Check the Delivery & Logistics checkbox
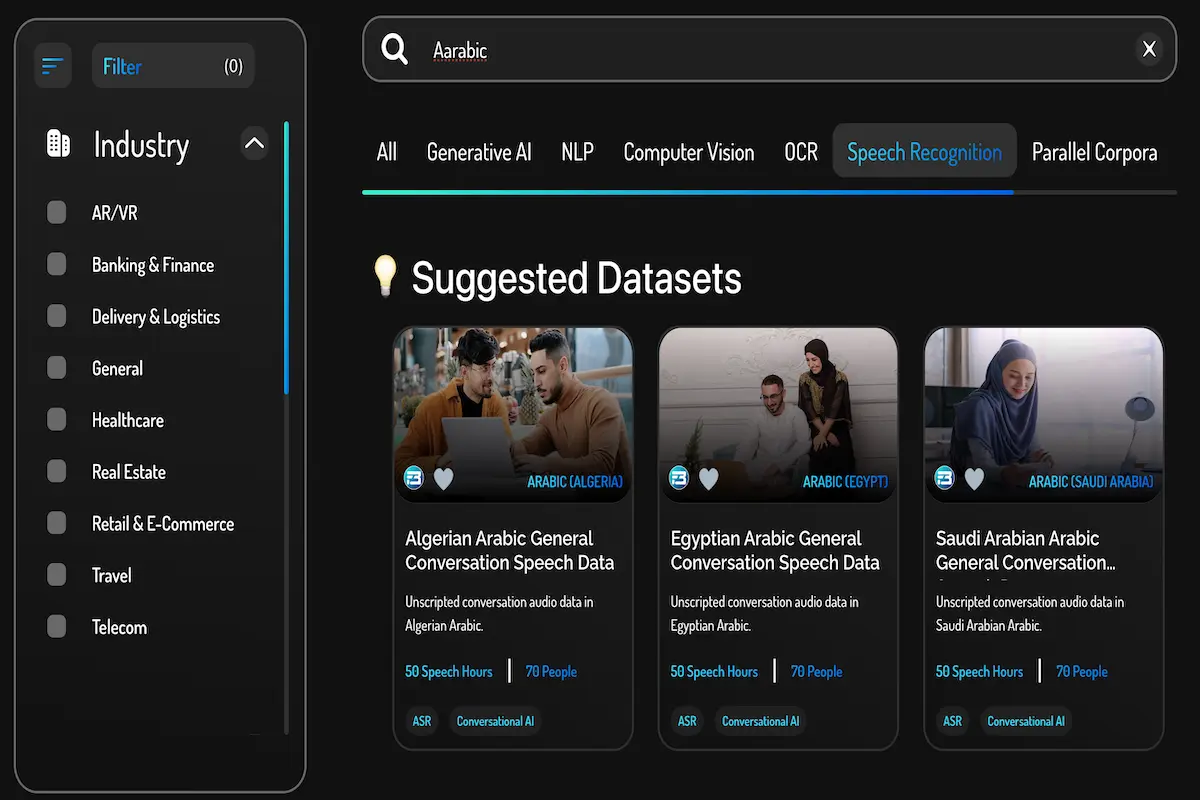1200x800 pixels. coord(57,316)
